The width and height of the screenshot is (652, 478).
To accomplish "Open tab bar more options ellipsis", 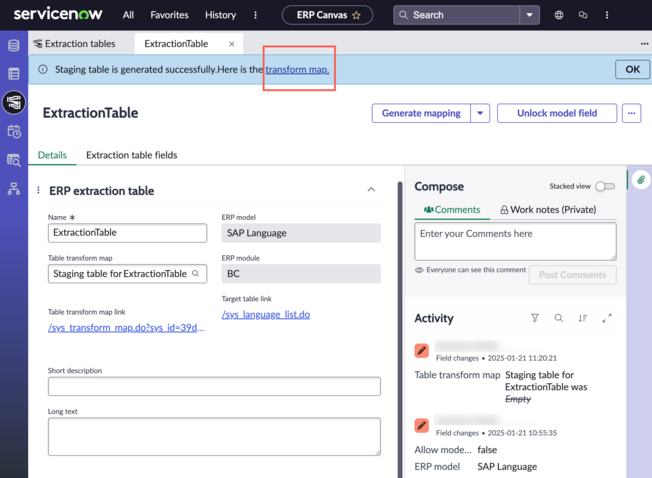I will coord(644,44).
